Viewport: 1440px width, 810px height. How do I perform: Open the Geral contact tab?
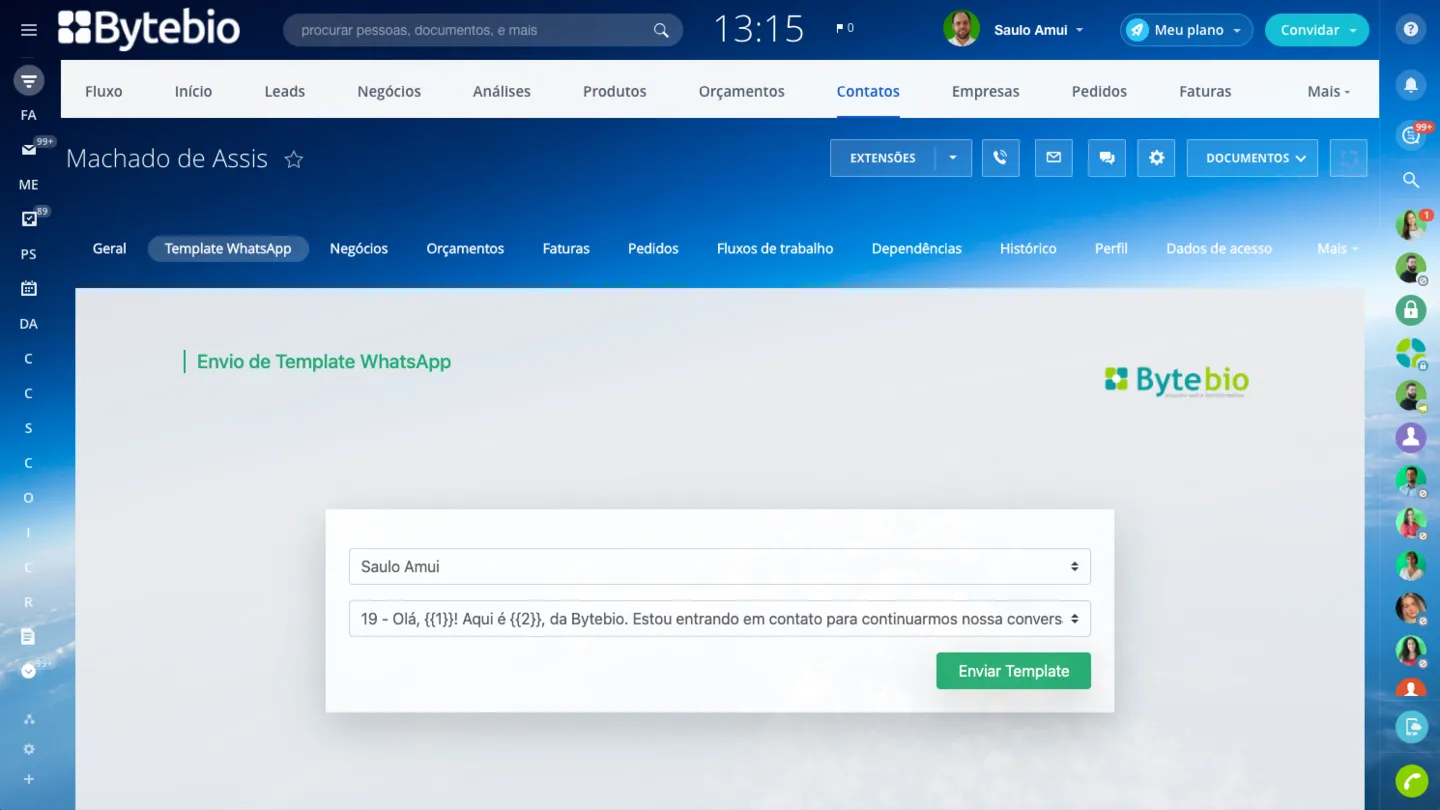tap(109, 248)
